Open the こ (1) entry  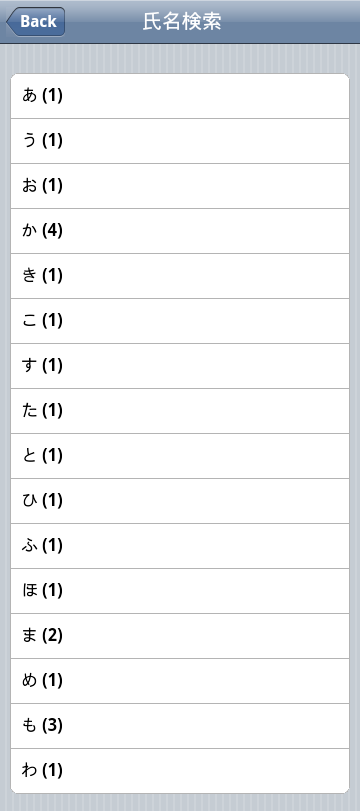[x=180, y=321]
